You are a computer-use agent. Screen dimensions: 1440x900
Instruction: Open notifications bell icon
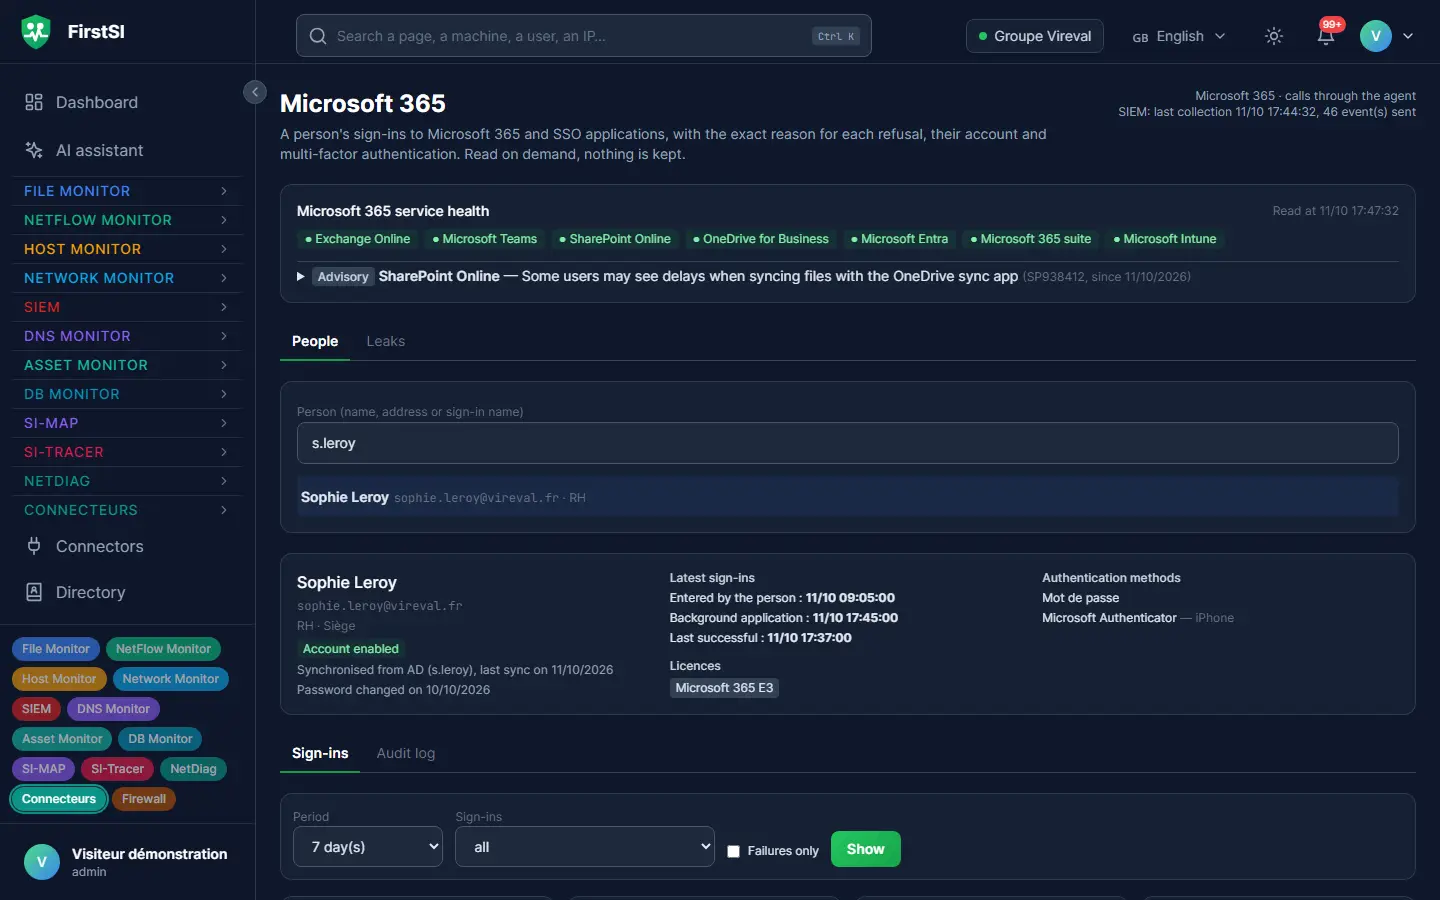coord(1326,36)
